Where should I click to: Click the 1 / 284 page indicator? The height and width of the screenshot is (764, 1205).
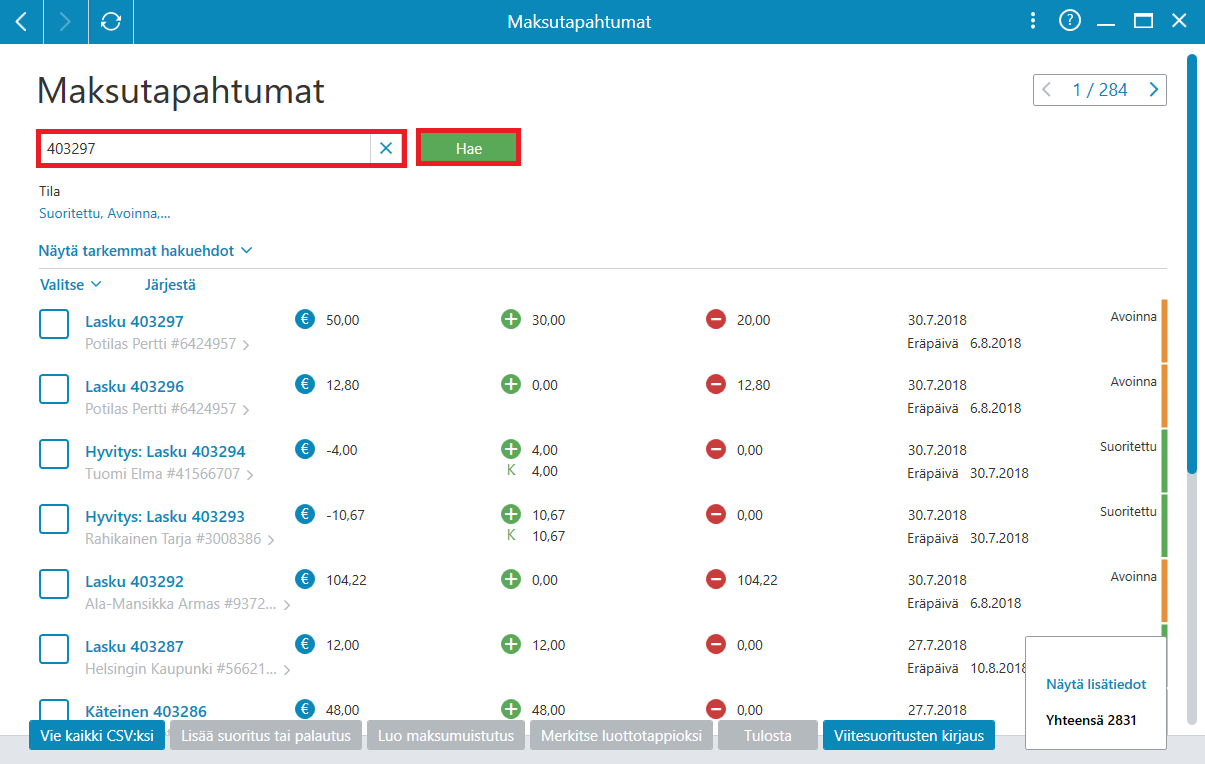[1100, 90]
